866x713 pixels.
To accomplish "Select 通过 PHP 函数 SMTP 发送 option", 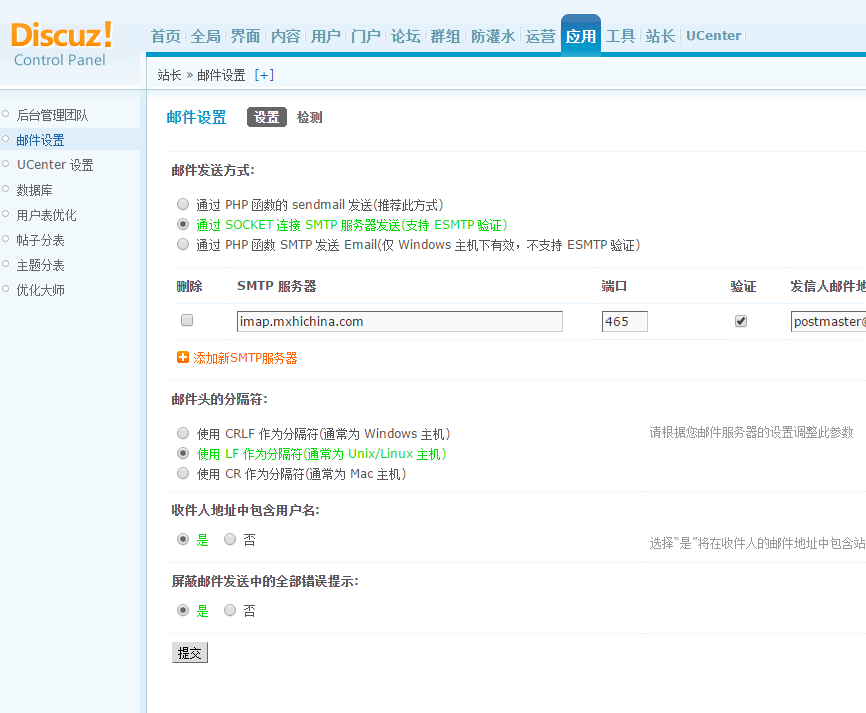I will click(183, 244).
